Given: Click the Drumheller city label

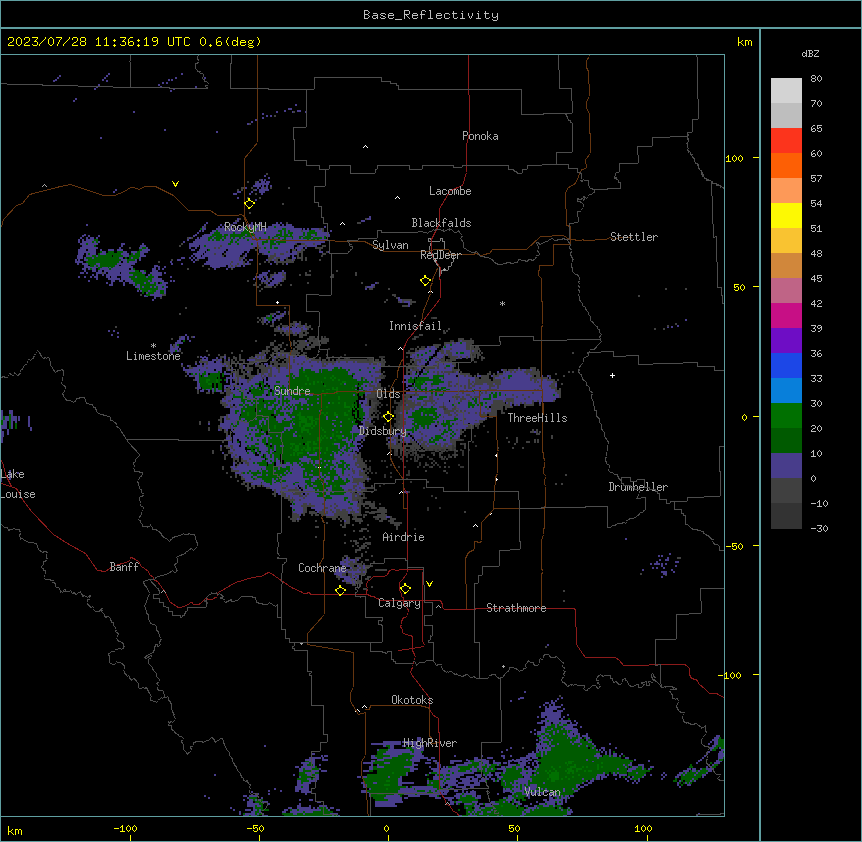Looking at the screenshot, I should pos(638,487).
